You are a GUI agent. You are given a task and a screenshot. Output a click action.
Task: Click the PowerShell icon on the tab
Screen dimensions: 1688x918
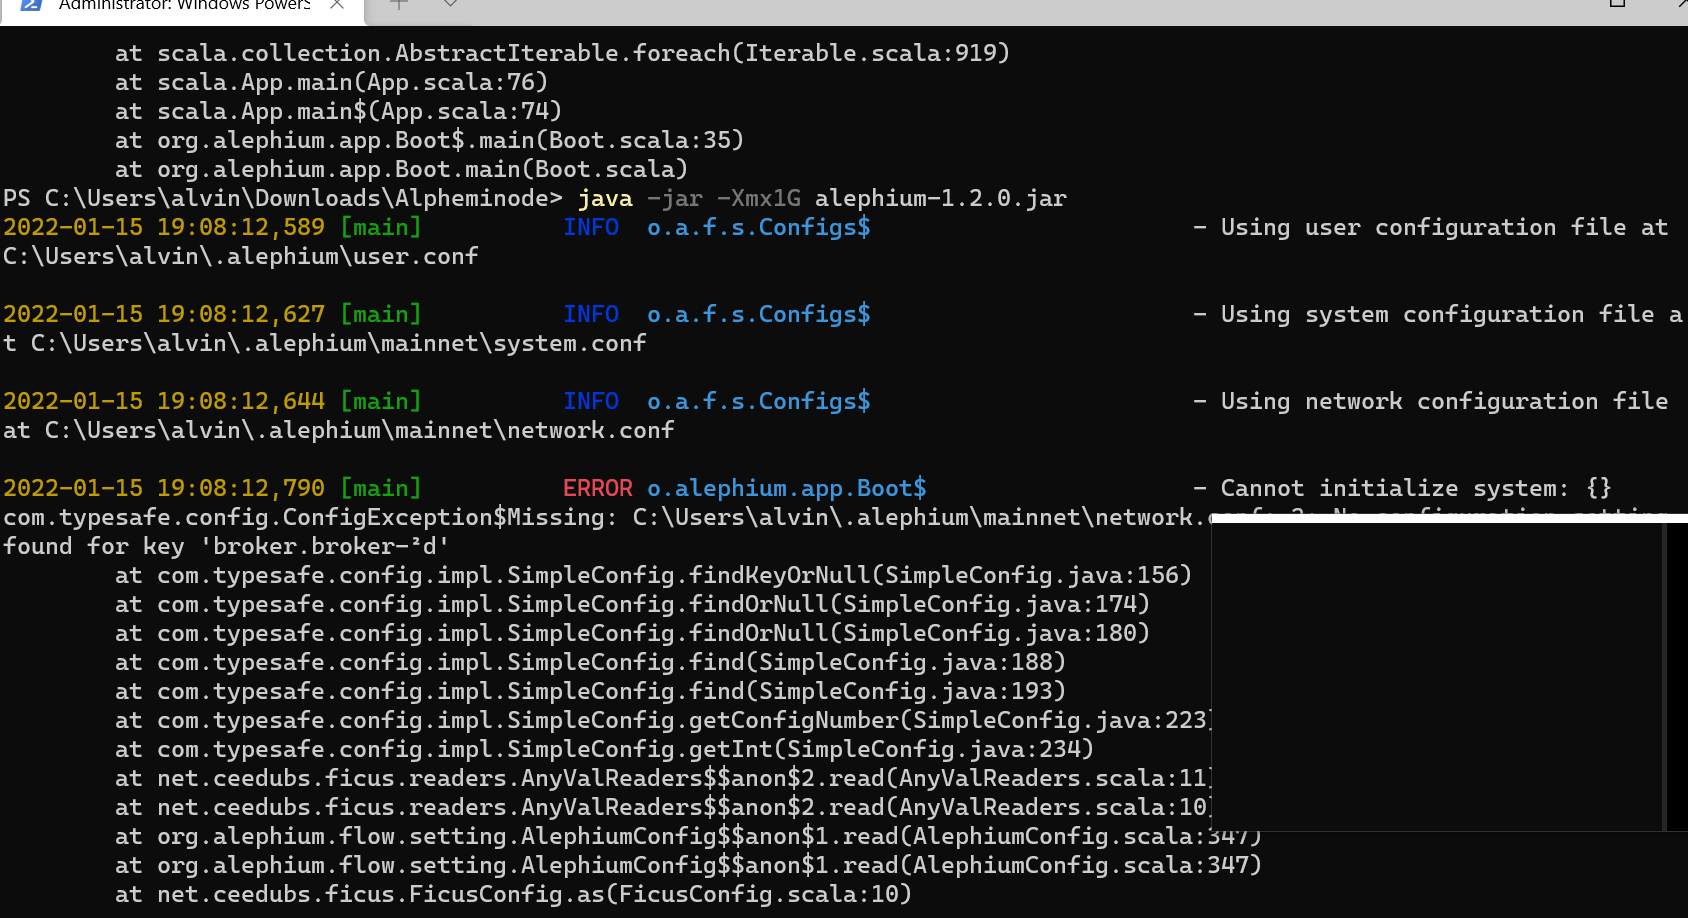coord(31,5)
